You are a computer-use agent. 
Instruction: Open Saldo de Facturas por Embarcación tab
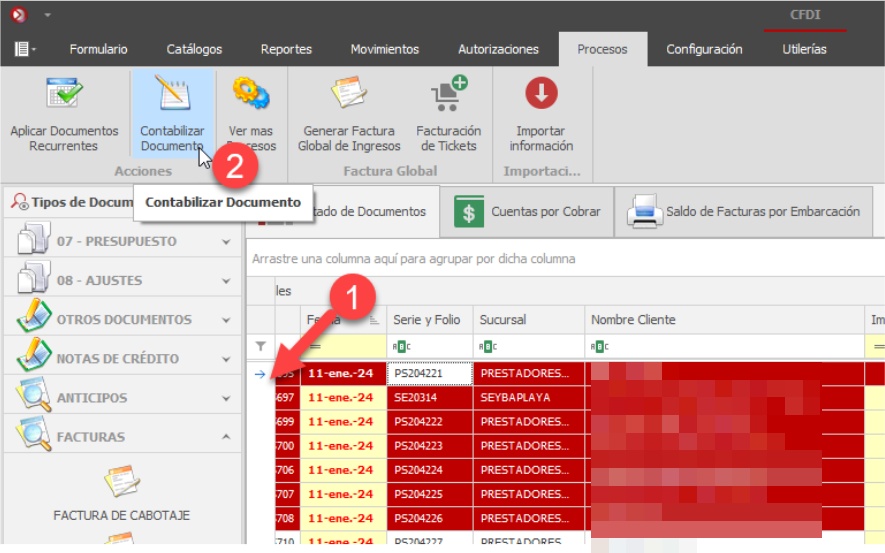click(744, 212)
